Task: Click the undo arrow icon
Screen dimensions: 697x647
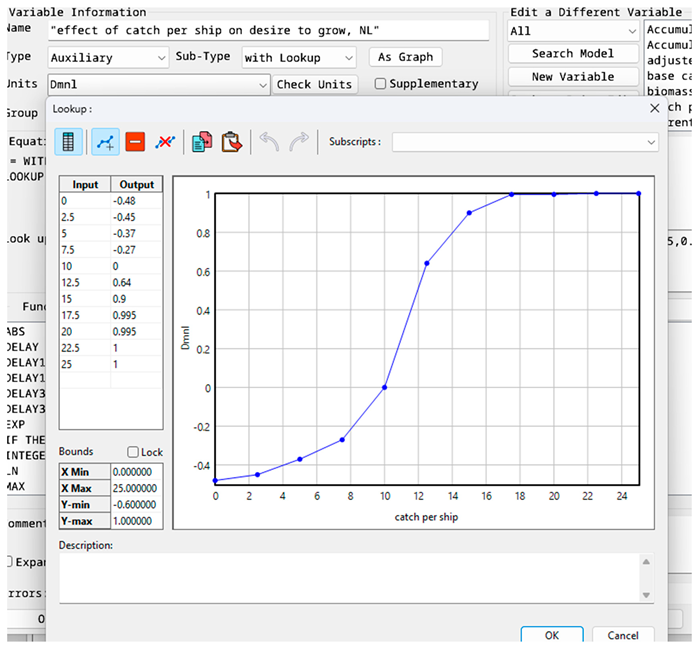Action: tap(268, 142)
